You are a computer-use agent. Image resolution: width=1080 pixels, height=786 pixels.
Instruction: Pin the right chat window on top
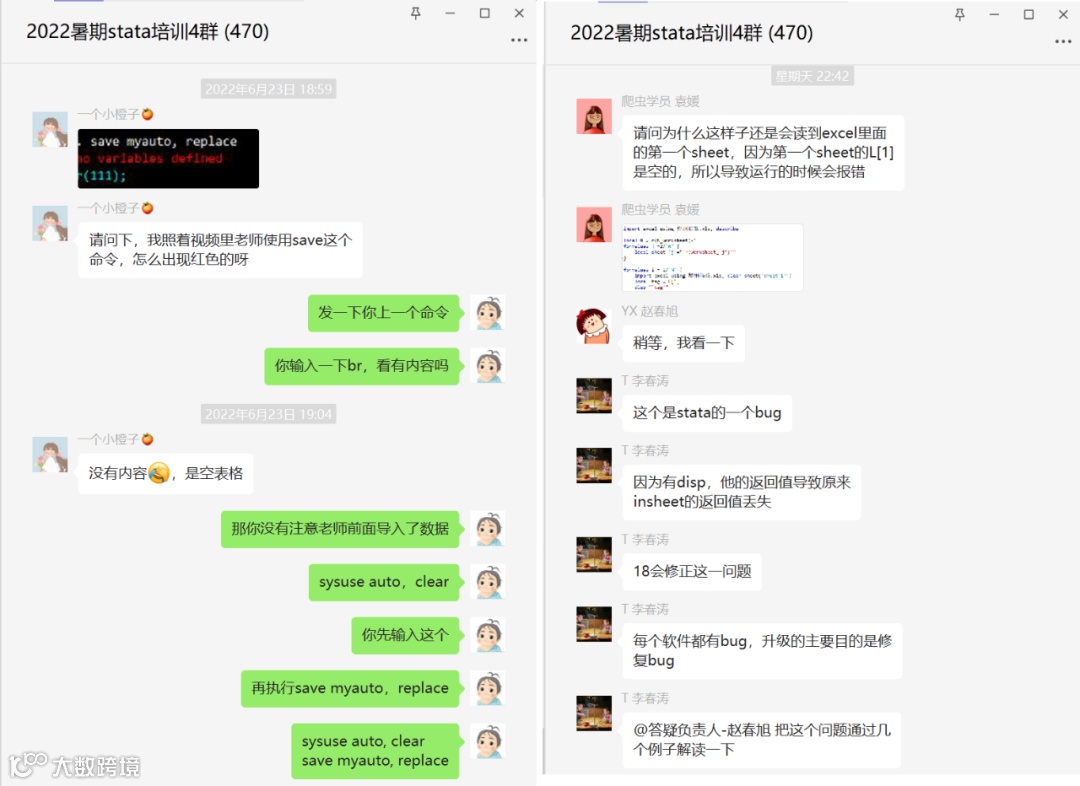[959, 14]
